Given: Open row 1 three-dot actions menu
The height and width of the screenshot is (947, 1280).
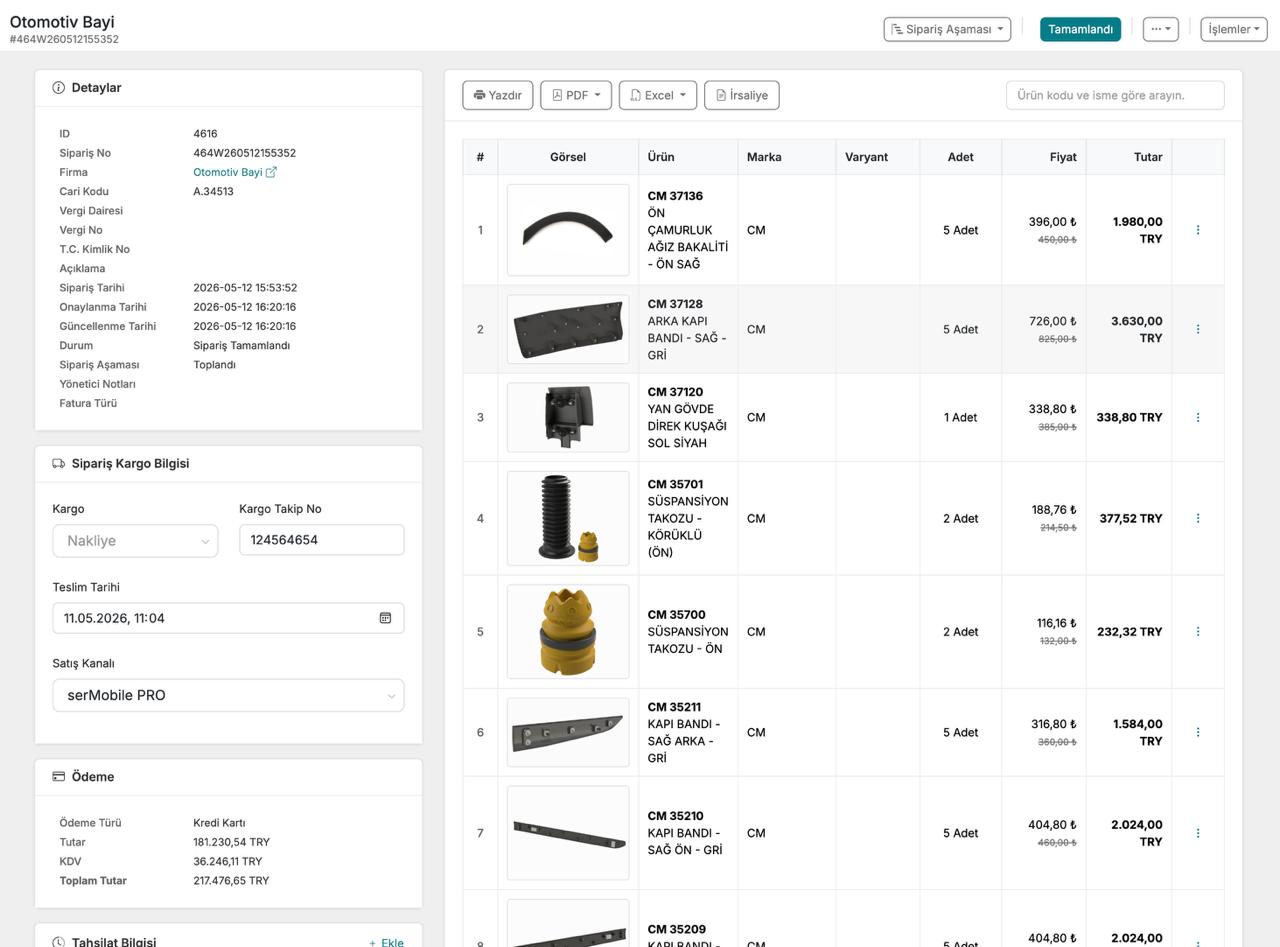Looking at the screenshot, I should click(1197, 230).
